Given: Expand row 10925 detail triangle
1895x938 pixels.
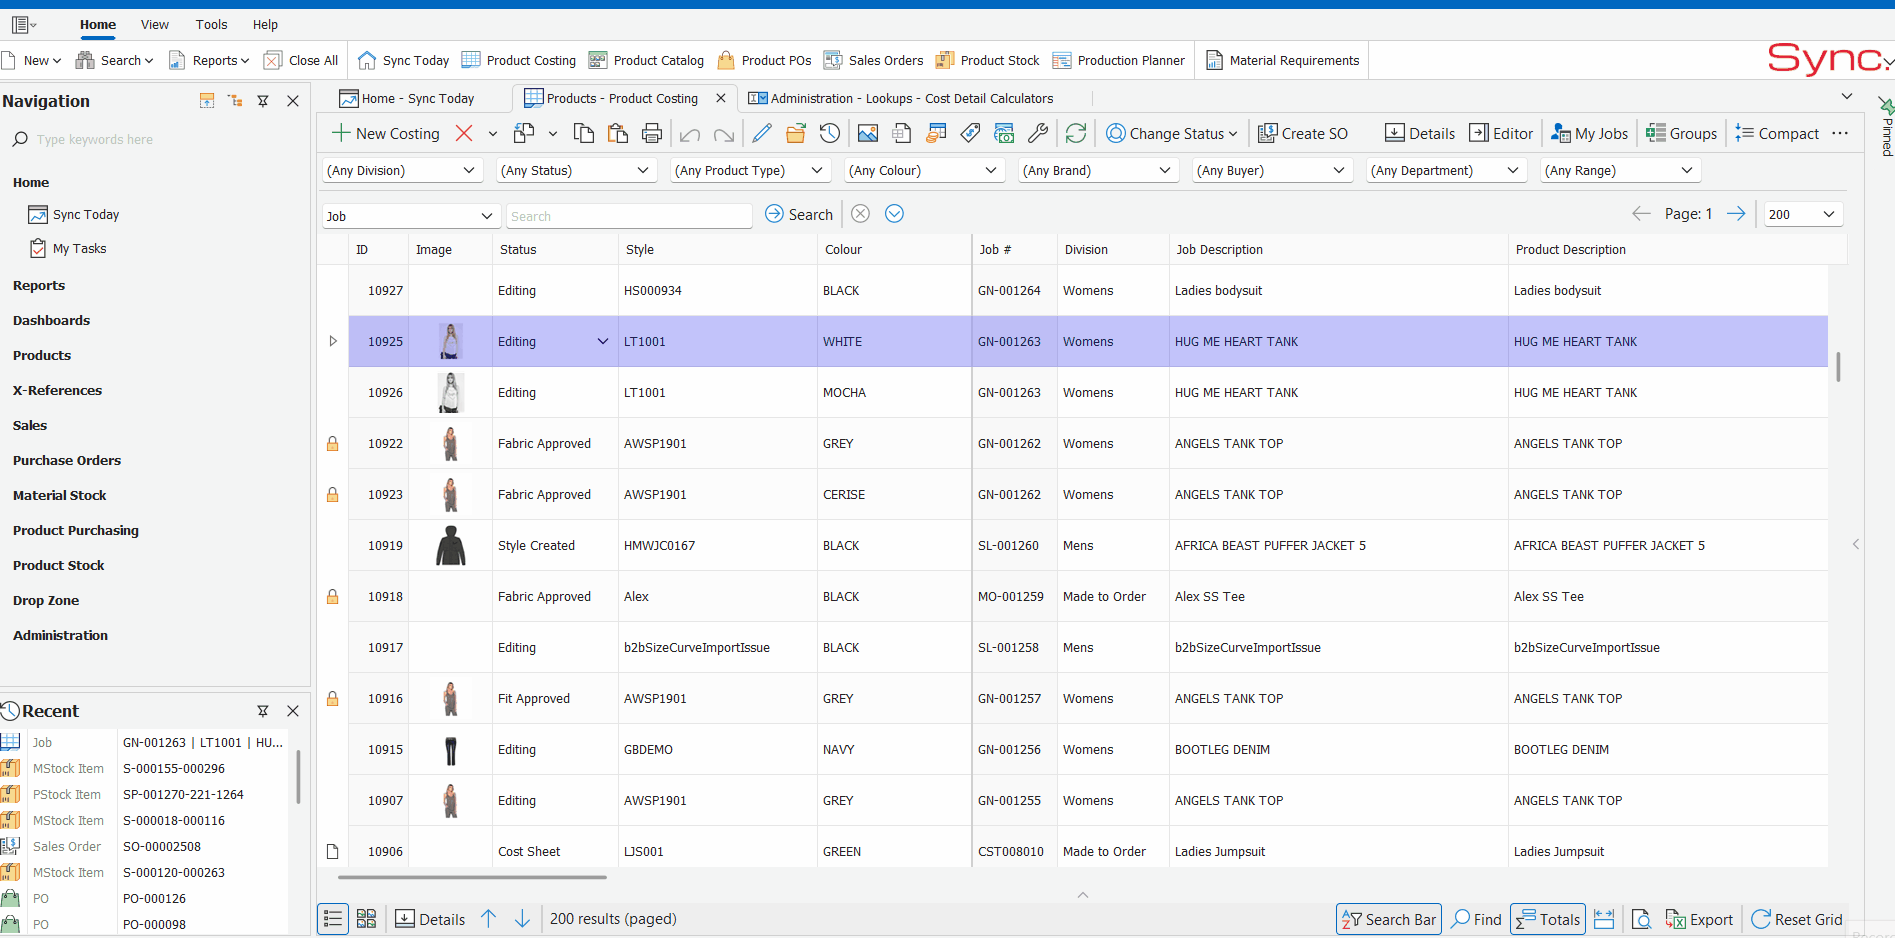Looking at the screenshot, I should (x=333, y=342).
